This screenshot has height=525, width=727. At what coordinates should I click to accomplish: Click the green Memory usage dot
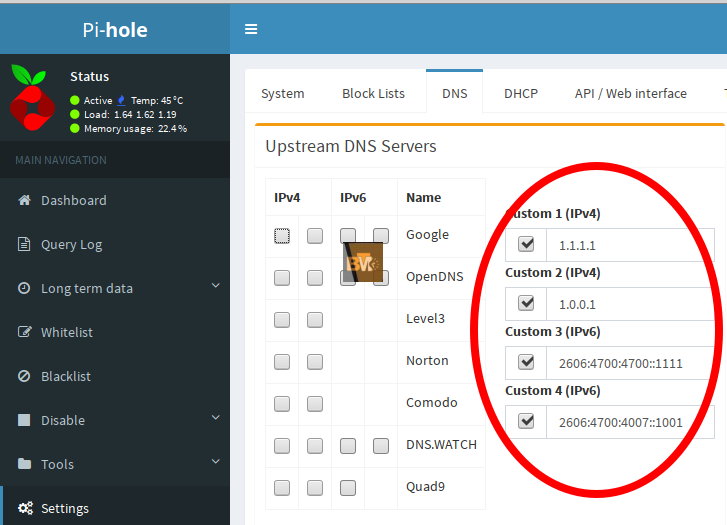pyautogui.click(x=75, y=128)
